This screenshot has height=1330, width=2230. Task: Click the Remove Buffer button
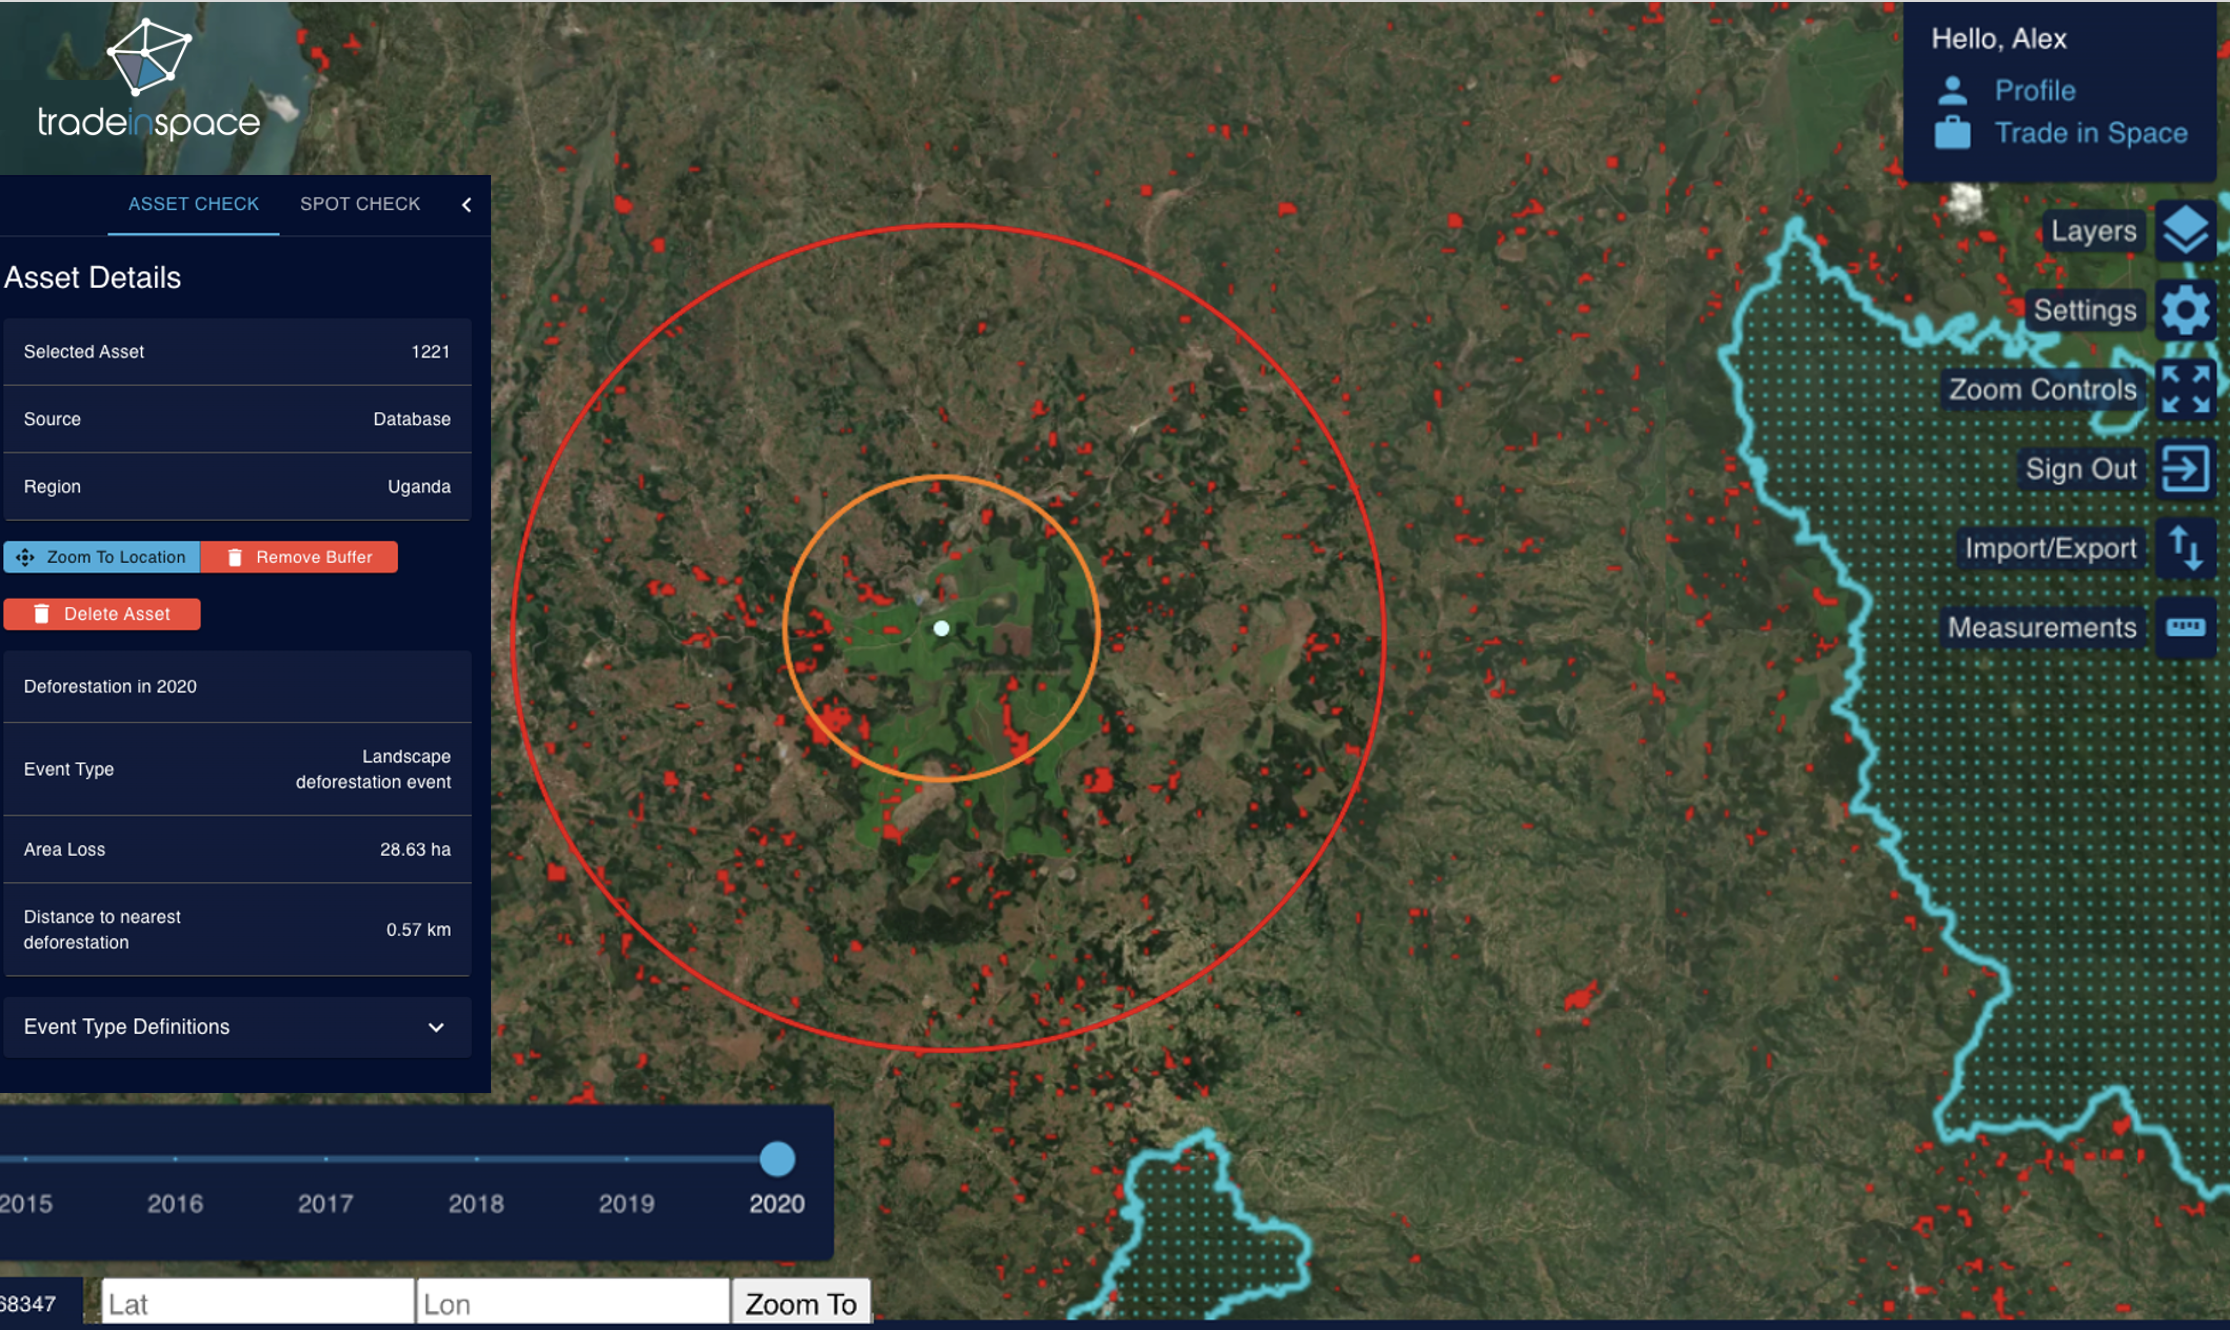pos(299,557)
